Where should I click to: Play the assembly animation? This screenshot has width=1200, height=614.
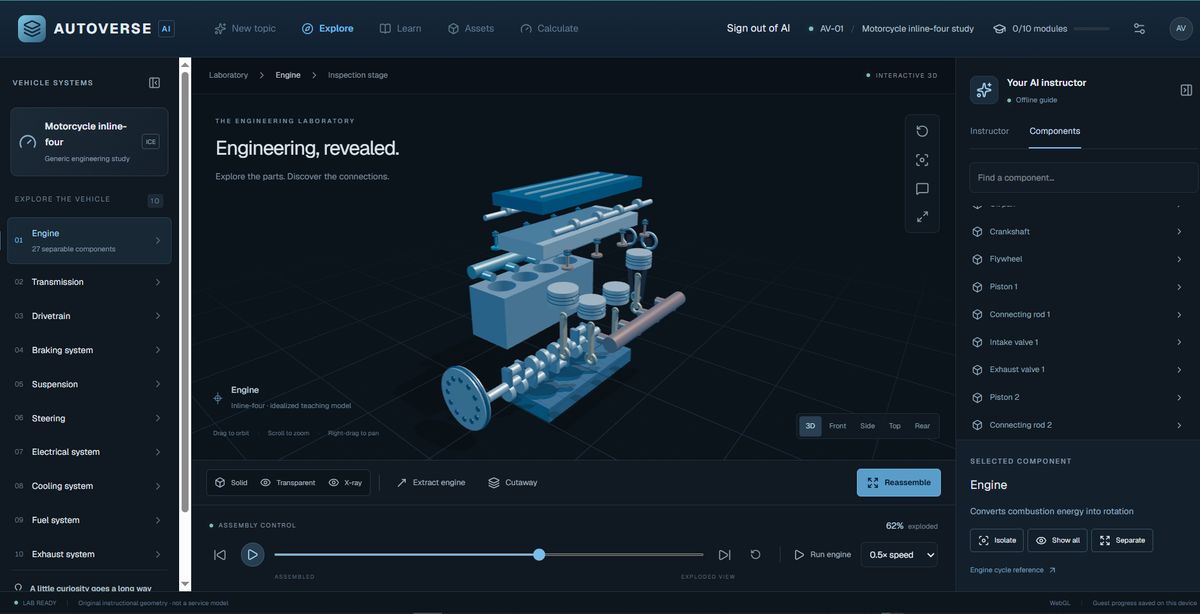(x=252, y=554)
